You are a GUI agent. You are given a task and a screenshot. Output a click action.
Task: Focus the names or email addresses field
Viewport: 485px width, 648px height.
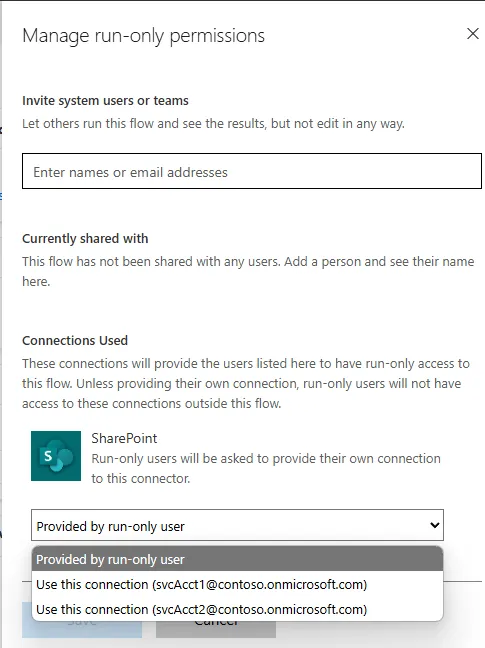(x=252, y=171)
